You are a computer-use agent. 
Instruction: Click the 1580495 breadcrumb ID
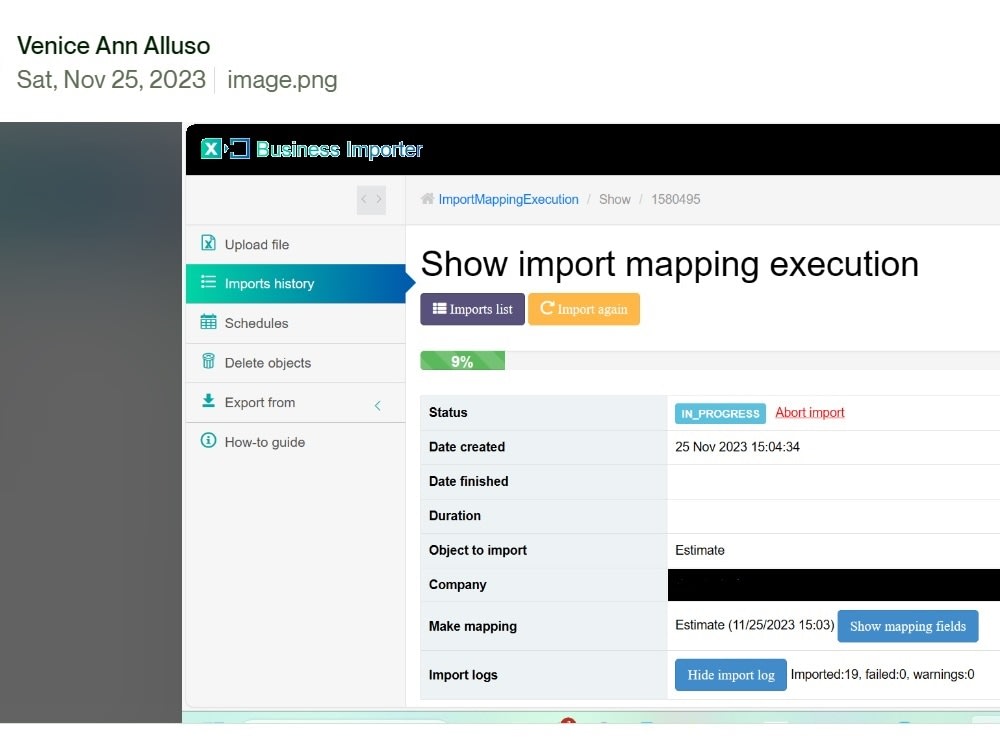pos(675,200)
